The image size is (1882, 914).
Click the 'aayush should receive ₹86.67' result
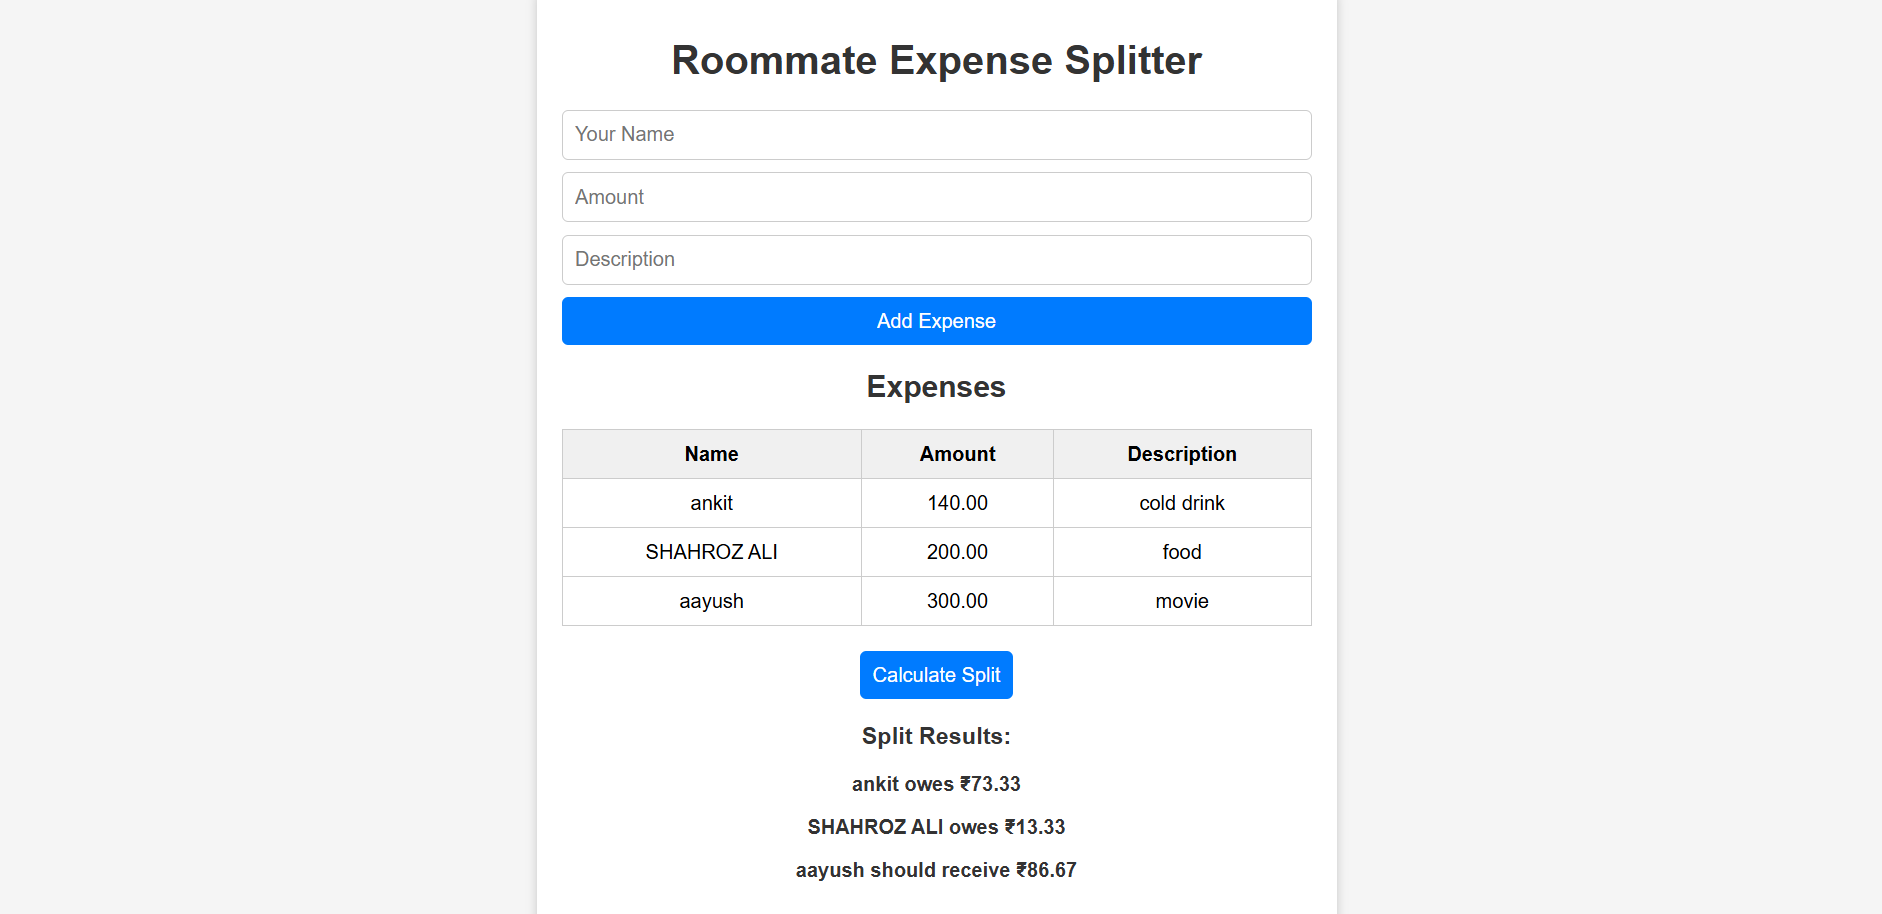pyautogui.click(x=936, y=870)
